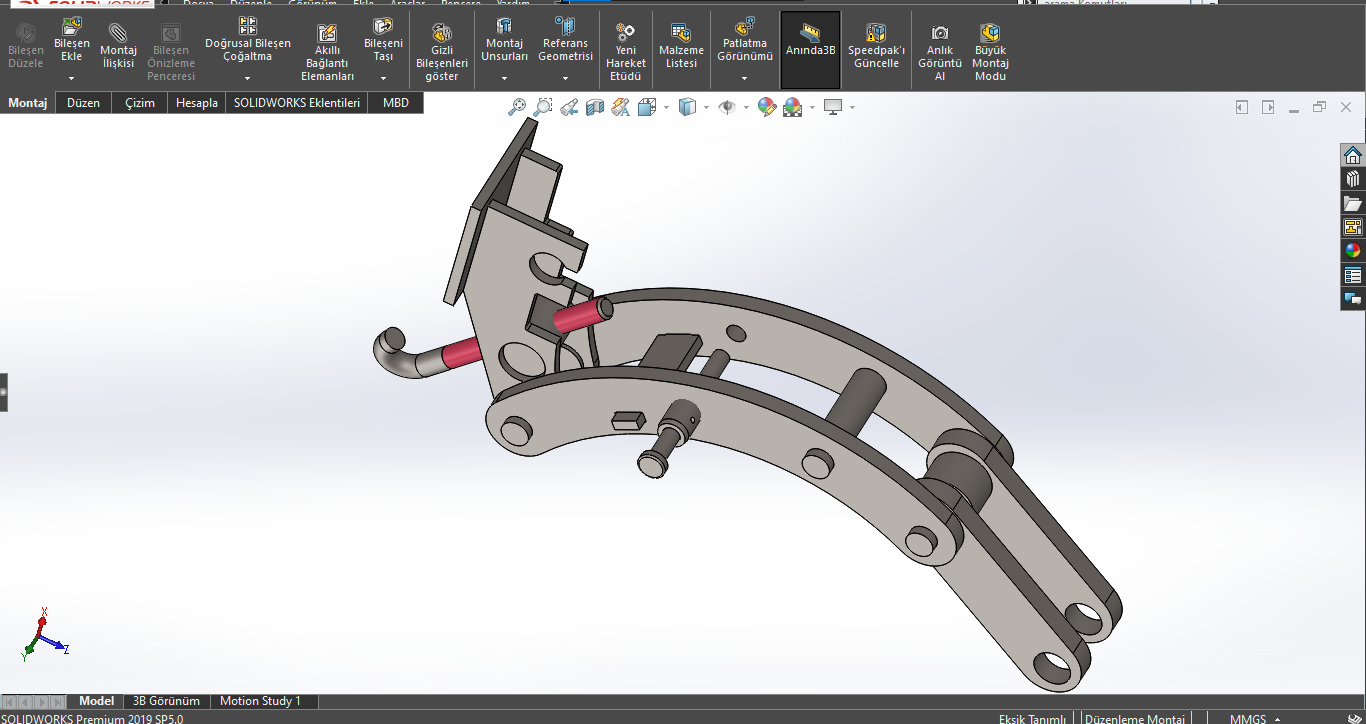Open the View Settings dropdown arrow
Screen dimensions: 1366x724
852,107
